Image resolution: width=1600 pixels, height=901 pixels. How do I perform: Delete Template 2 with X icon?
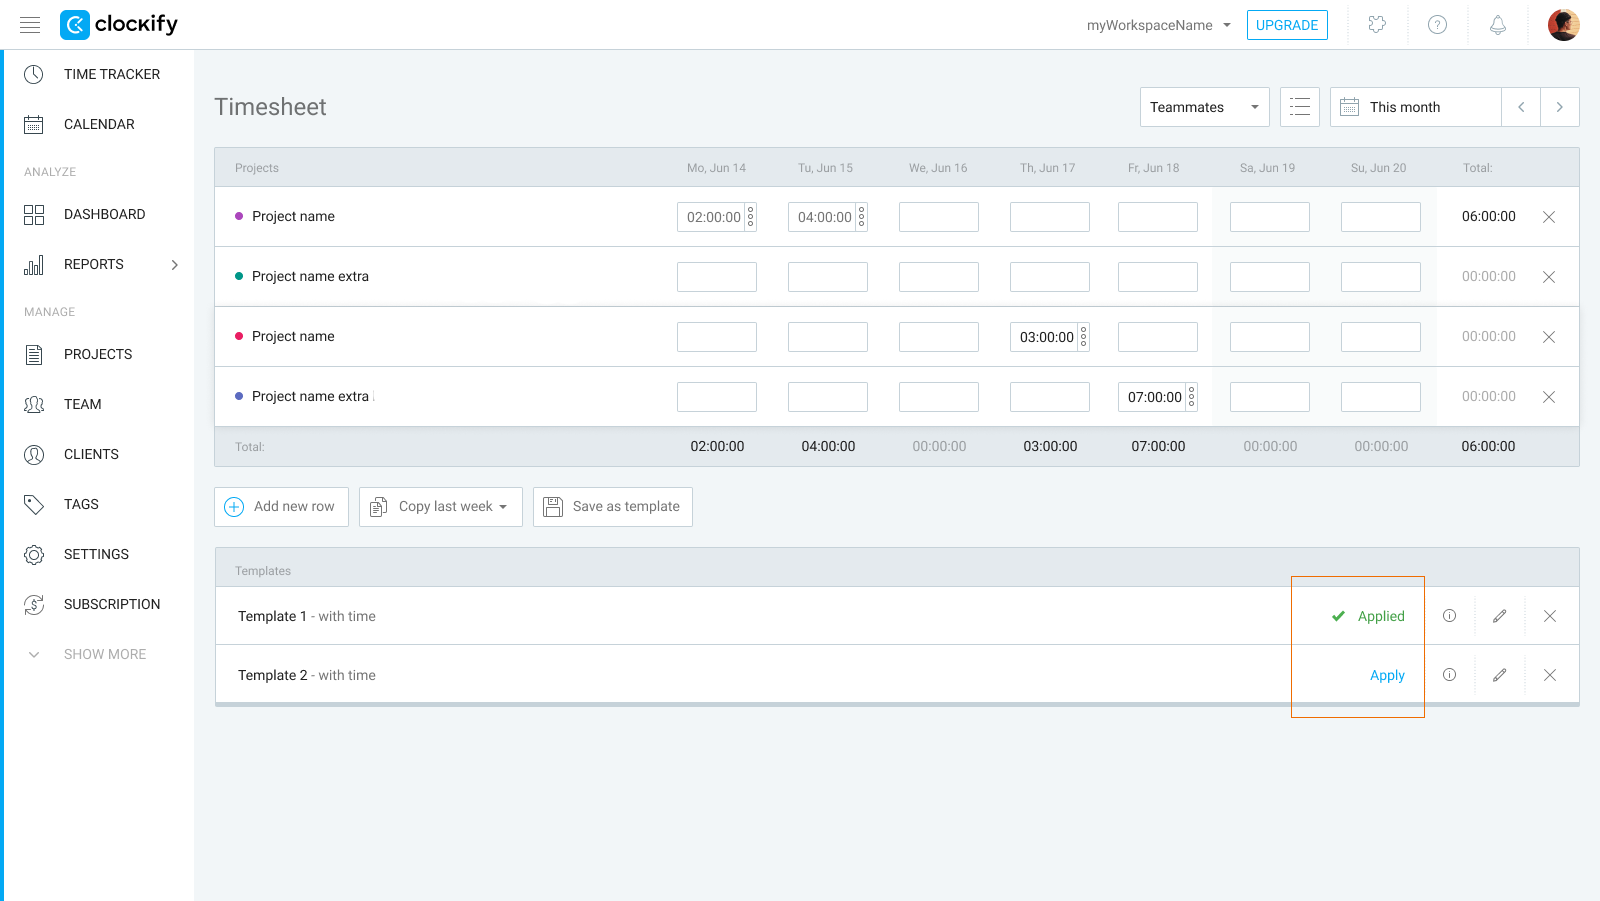(1549, 675)
